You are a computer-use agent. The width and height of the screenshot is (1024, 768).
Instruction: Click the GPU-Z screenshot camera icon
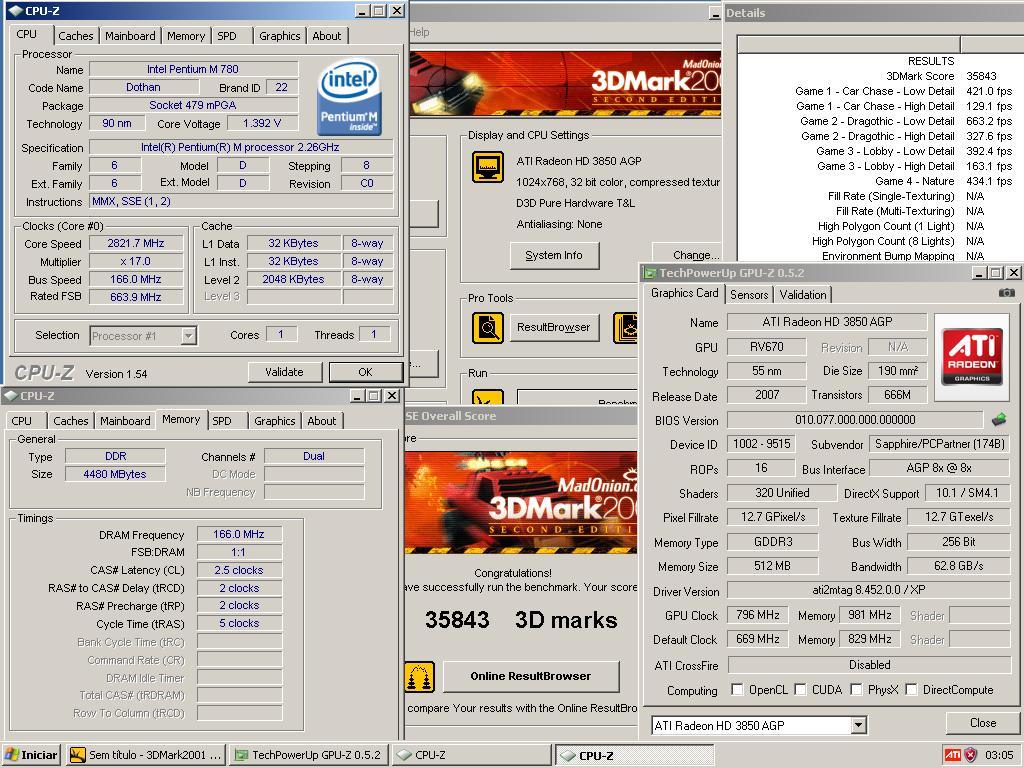click(x=1007, y=293)
